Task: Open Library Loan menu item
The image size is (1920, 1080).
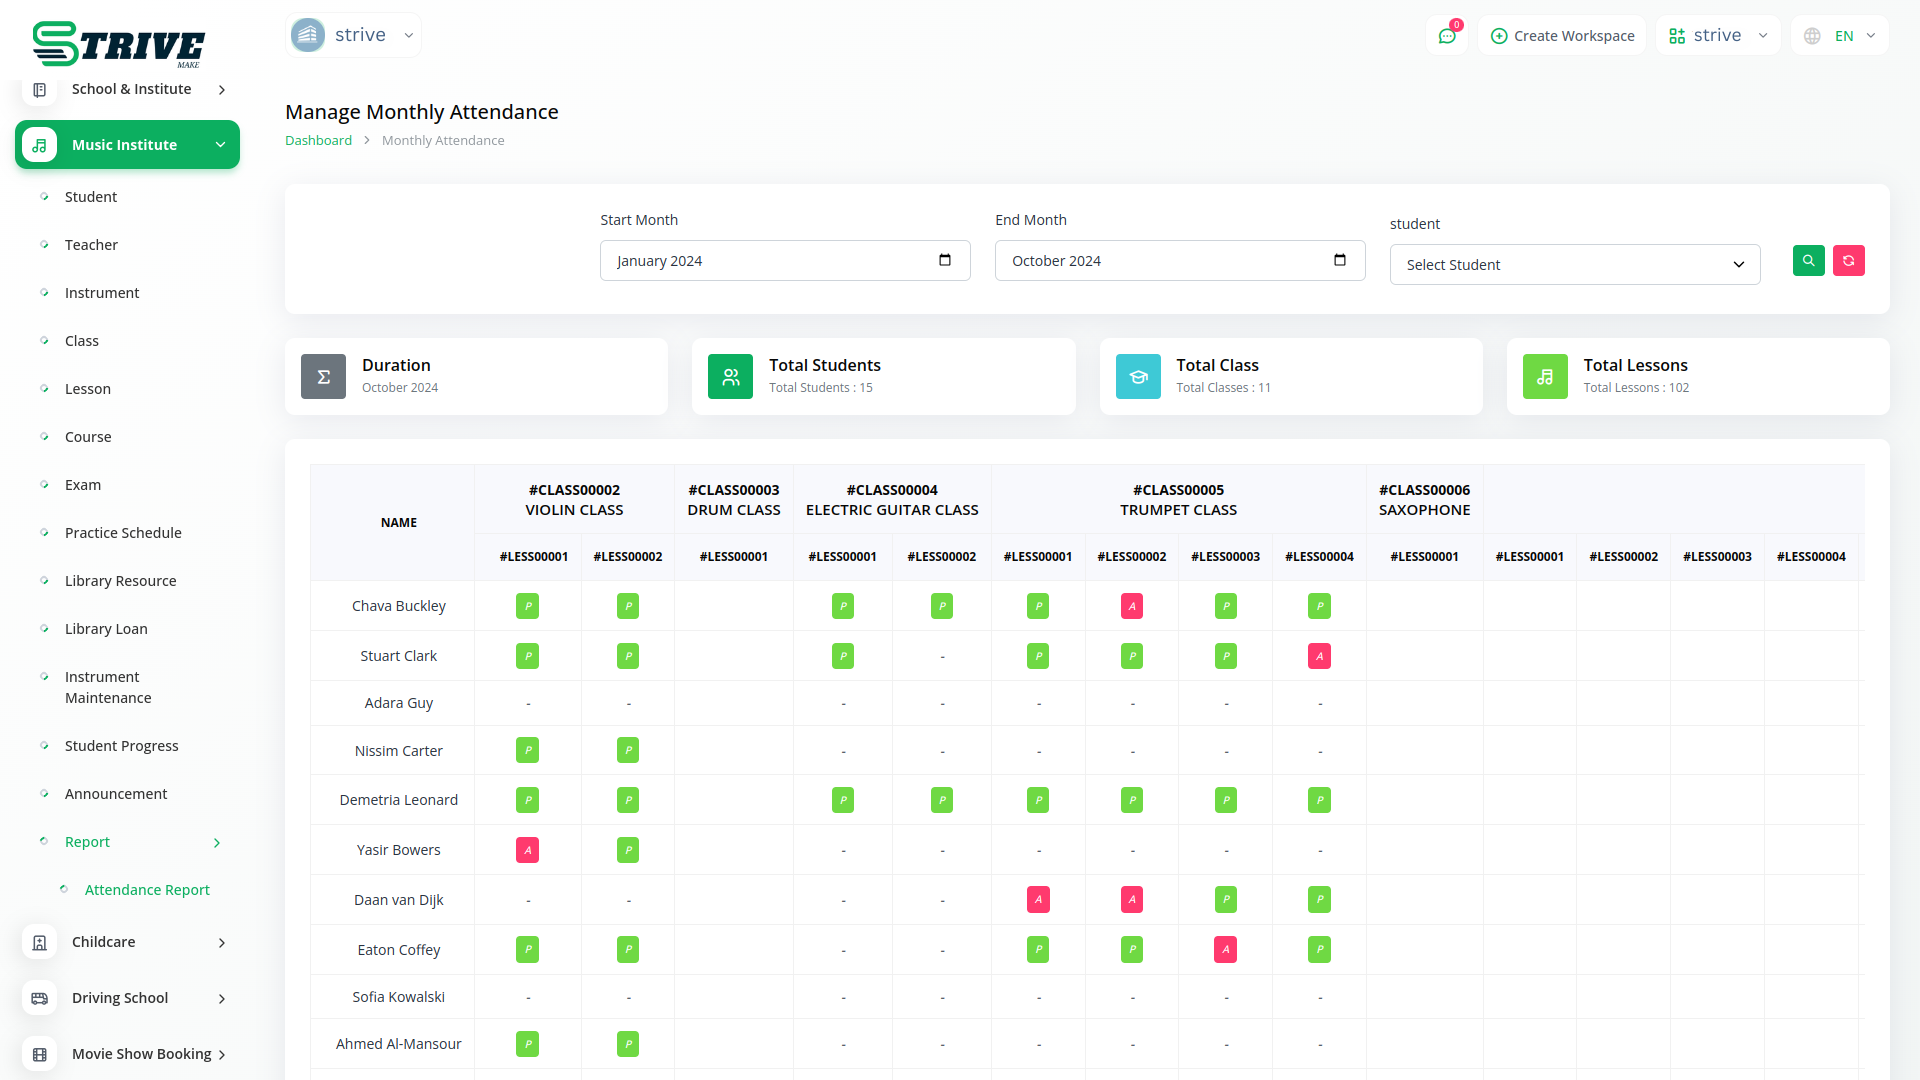Action: (106, 629)
